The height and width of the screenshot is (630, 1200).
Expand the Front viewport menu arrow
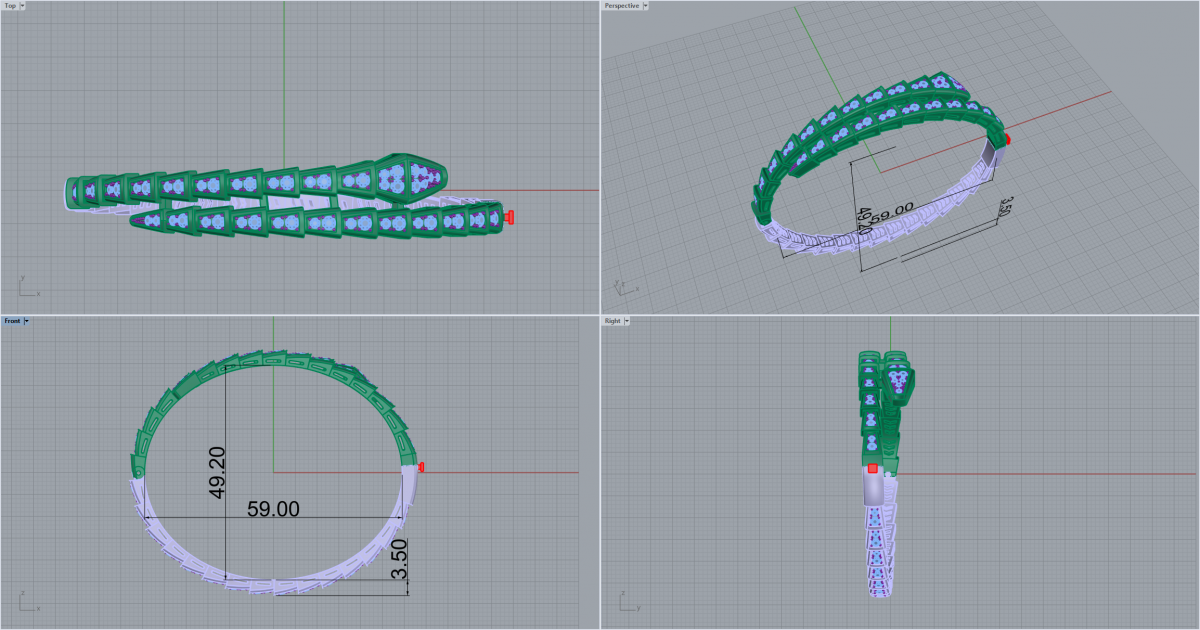[27, 321]
